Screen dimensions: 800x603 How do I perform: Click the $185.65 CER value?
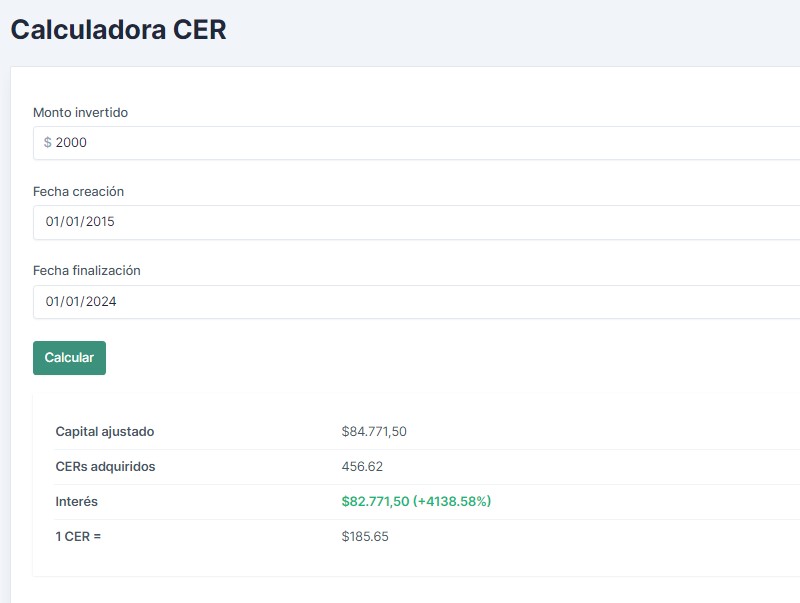coord(365,537)
